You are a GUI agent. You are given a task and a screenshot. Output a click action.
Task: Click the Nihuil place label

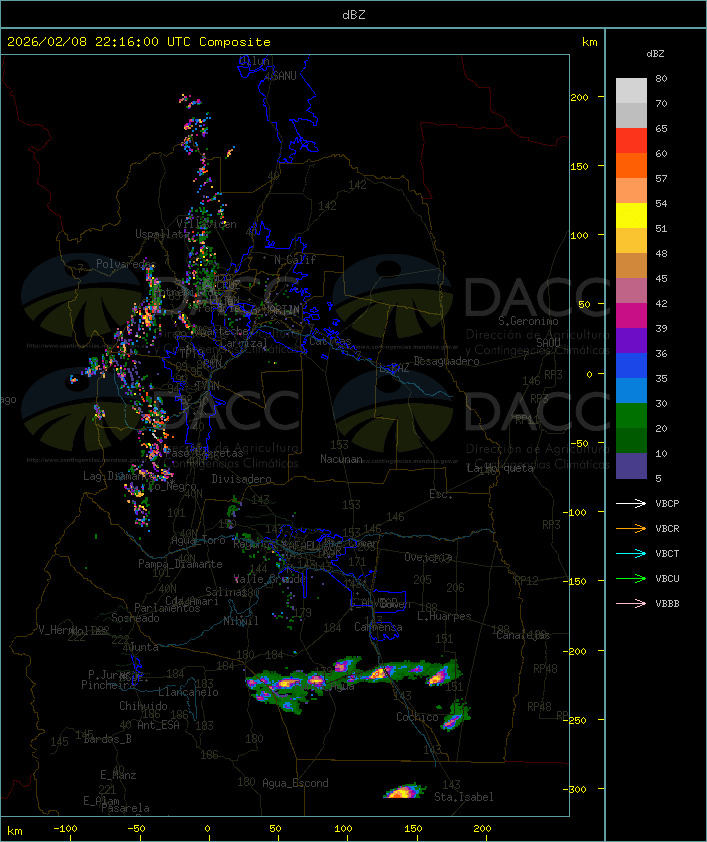point(241,621)
